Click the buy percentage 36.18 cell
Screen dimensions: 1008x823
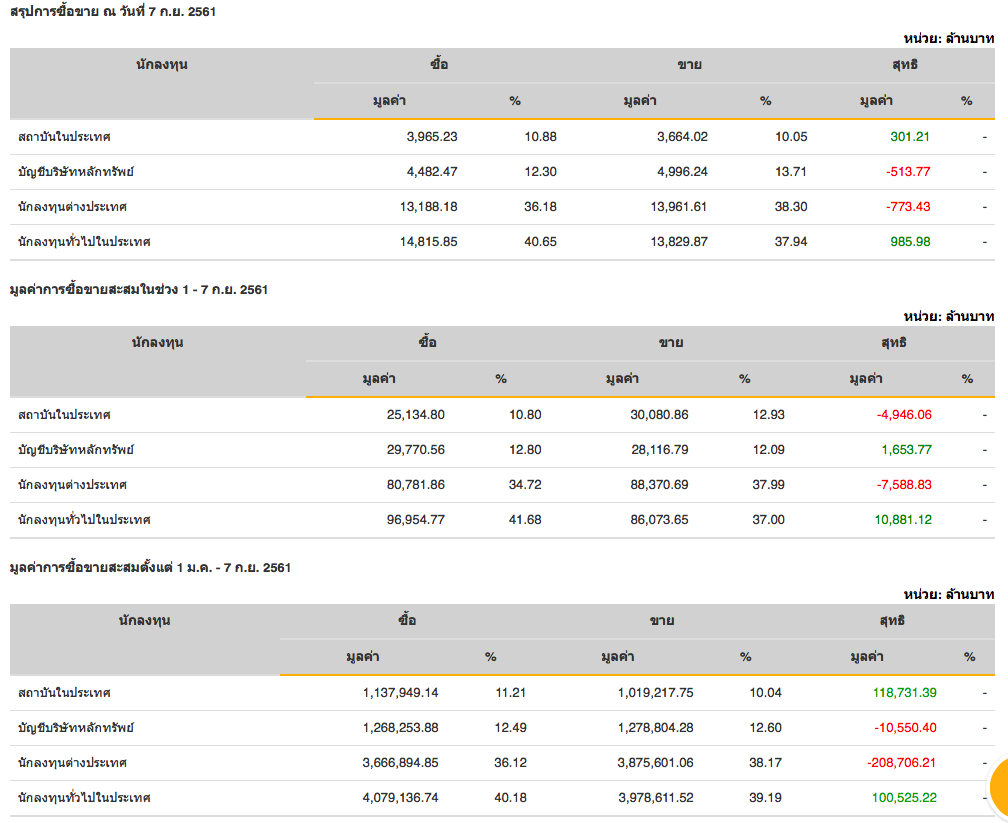point(541,207)
